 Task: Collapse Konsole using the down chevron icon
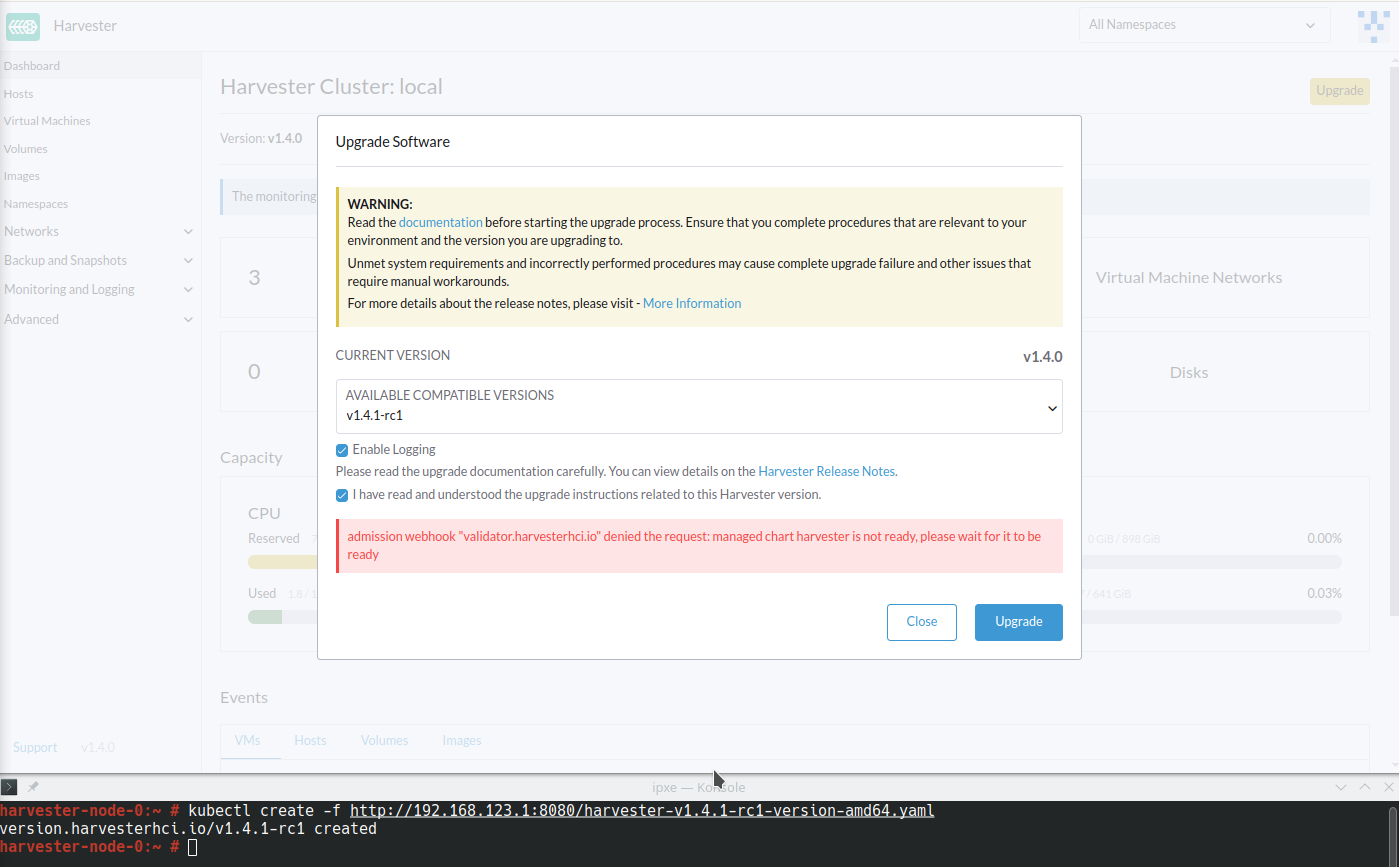(1341, 787)
